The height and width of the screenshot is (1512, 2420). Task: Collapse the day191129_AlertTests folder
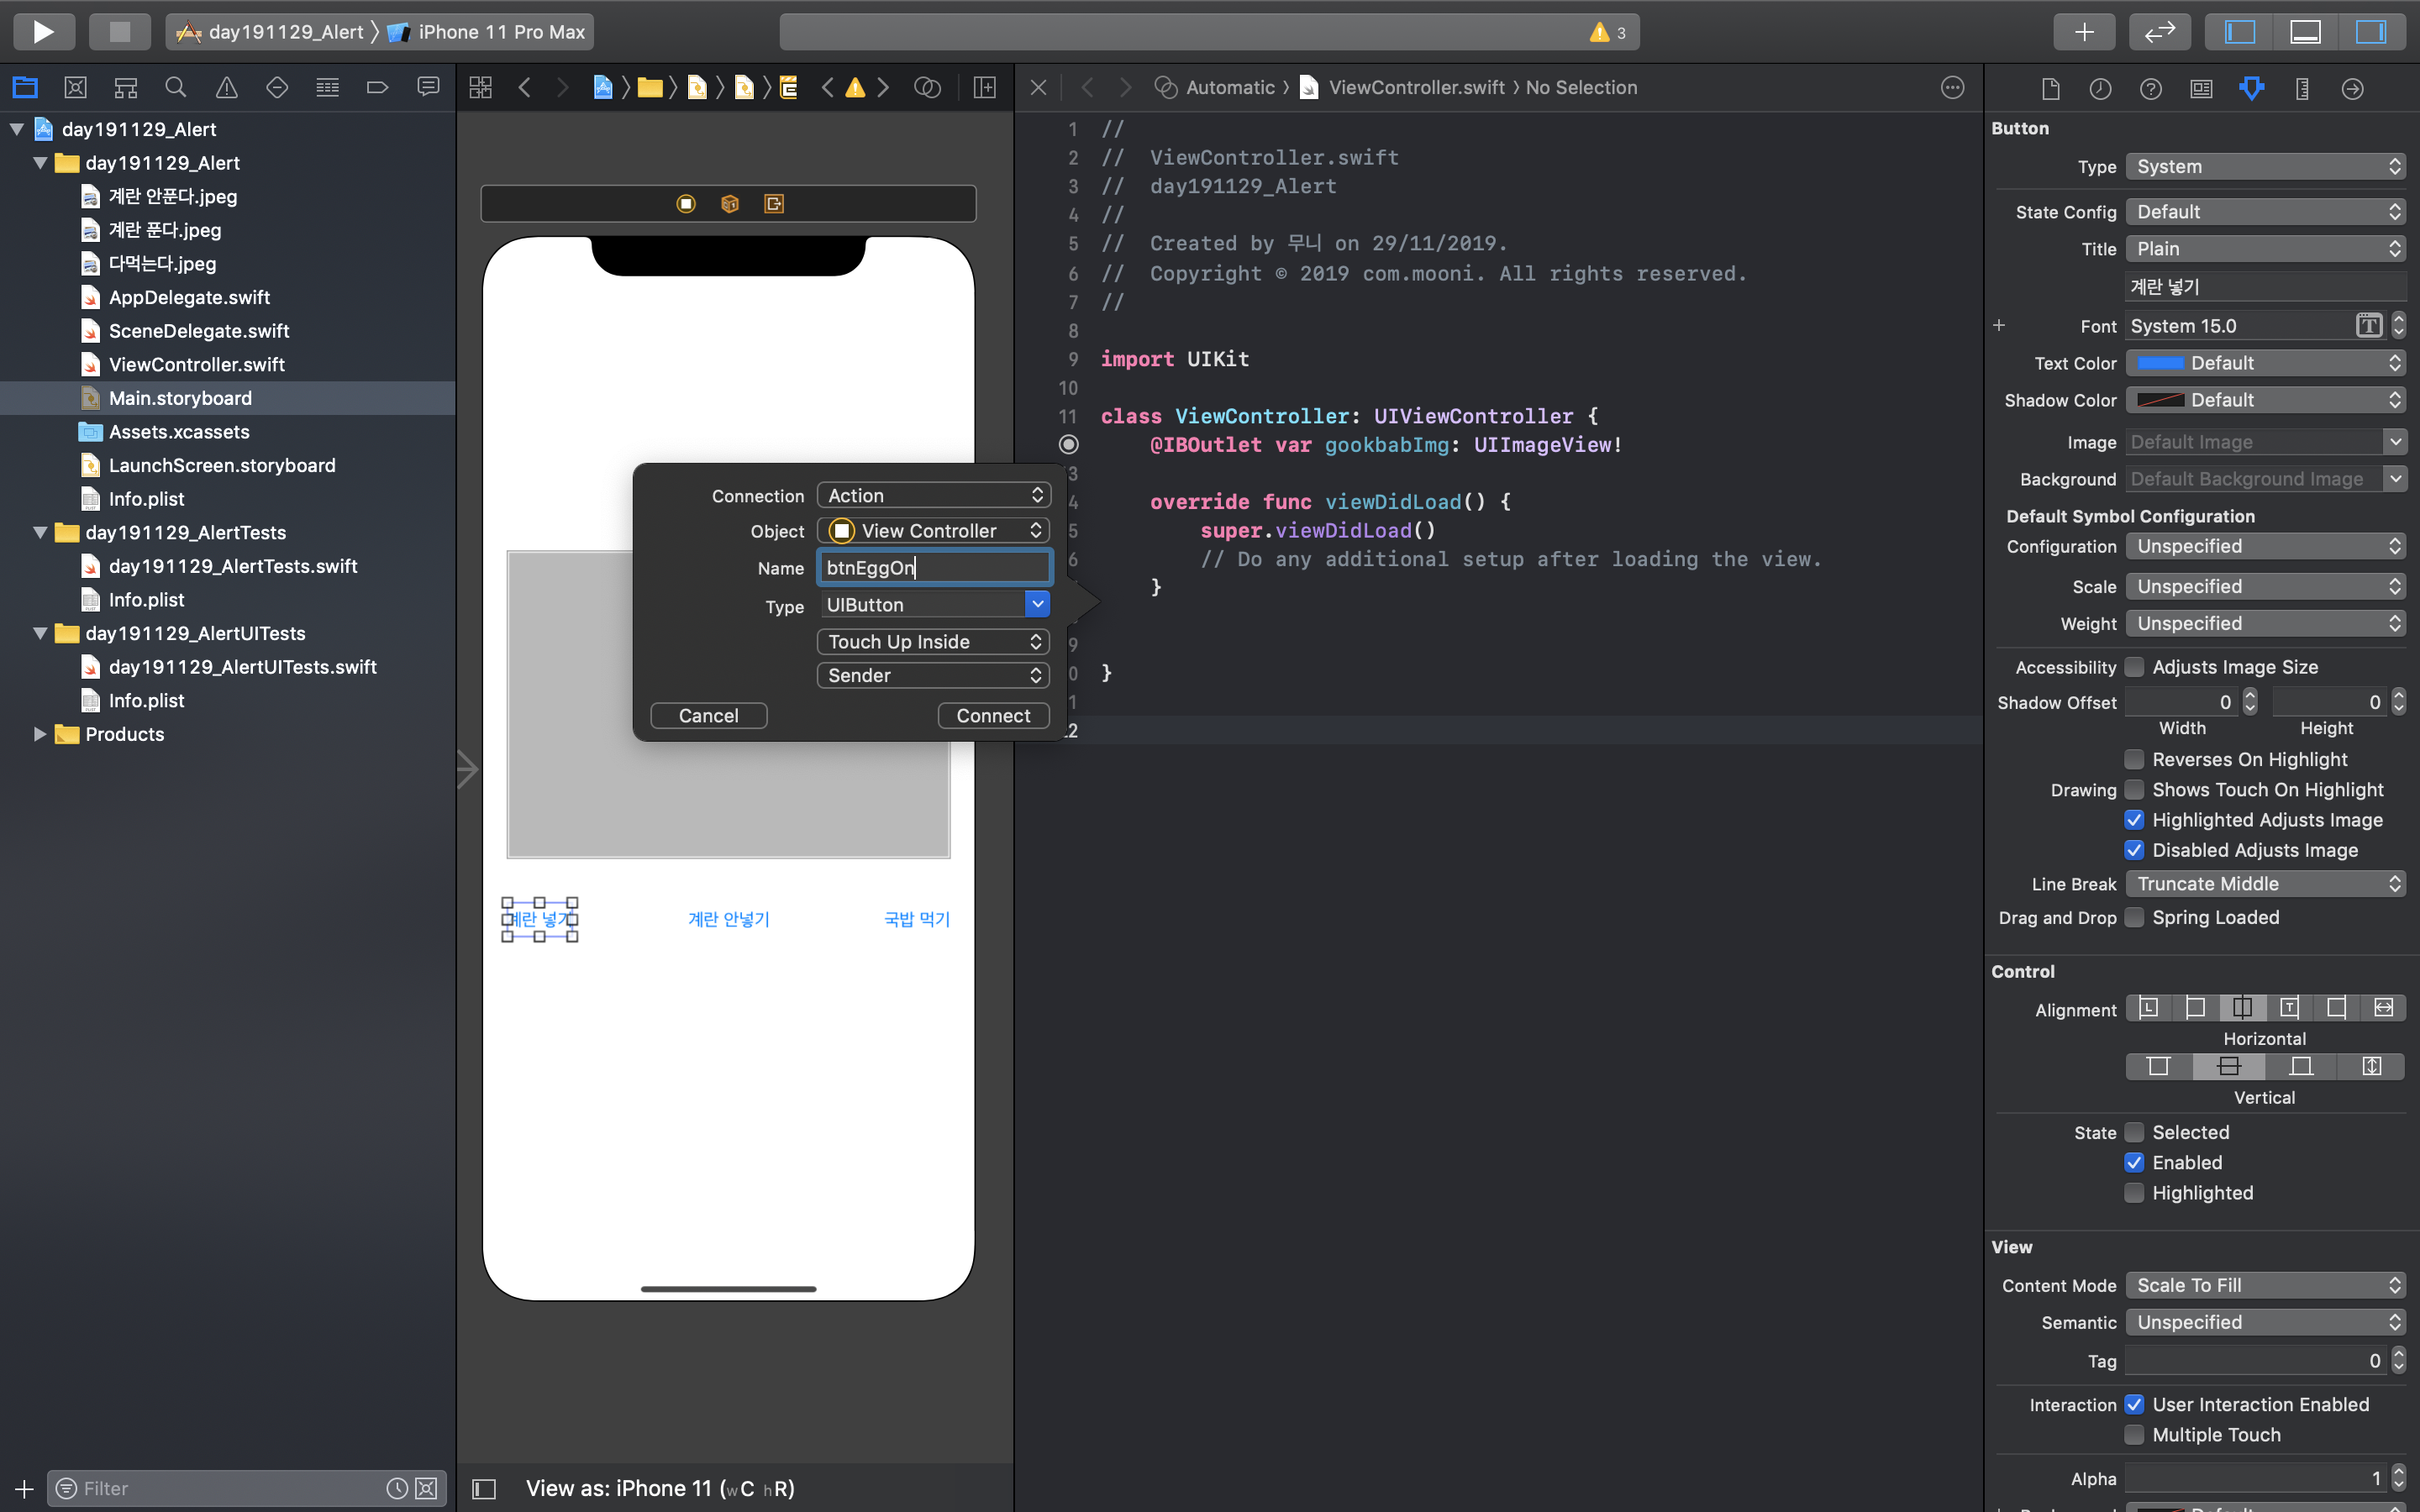coord(40,532)
